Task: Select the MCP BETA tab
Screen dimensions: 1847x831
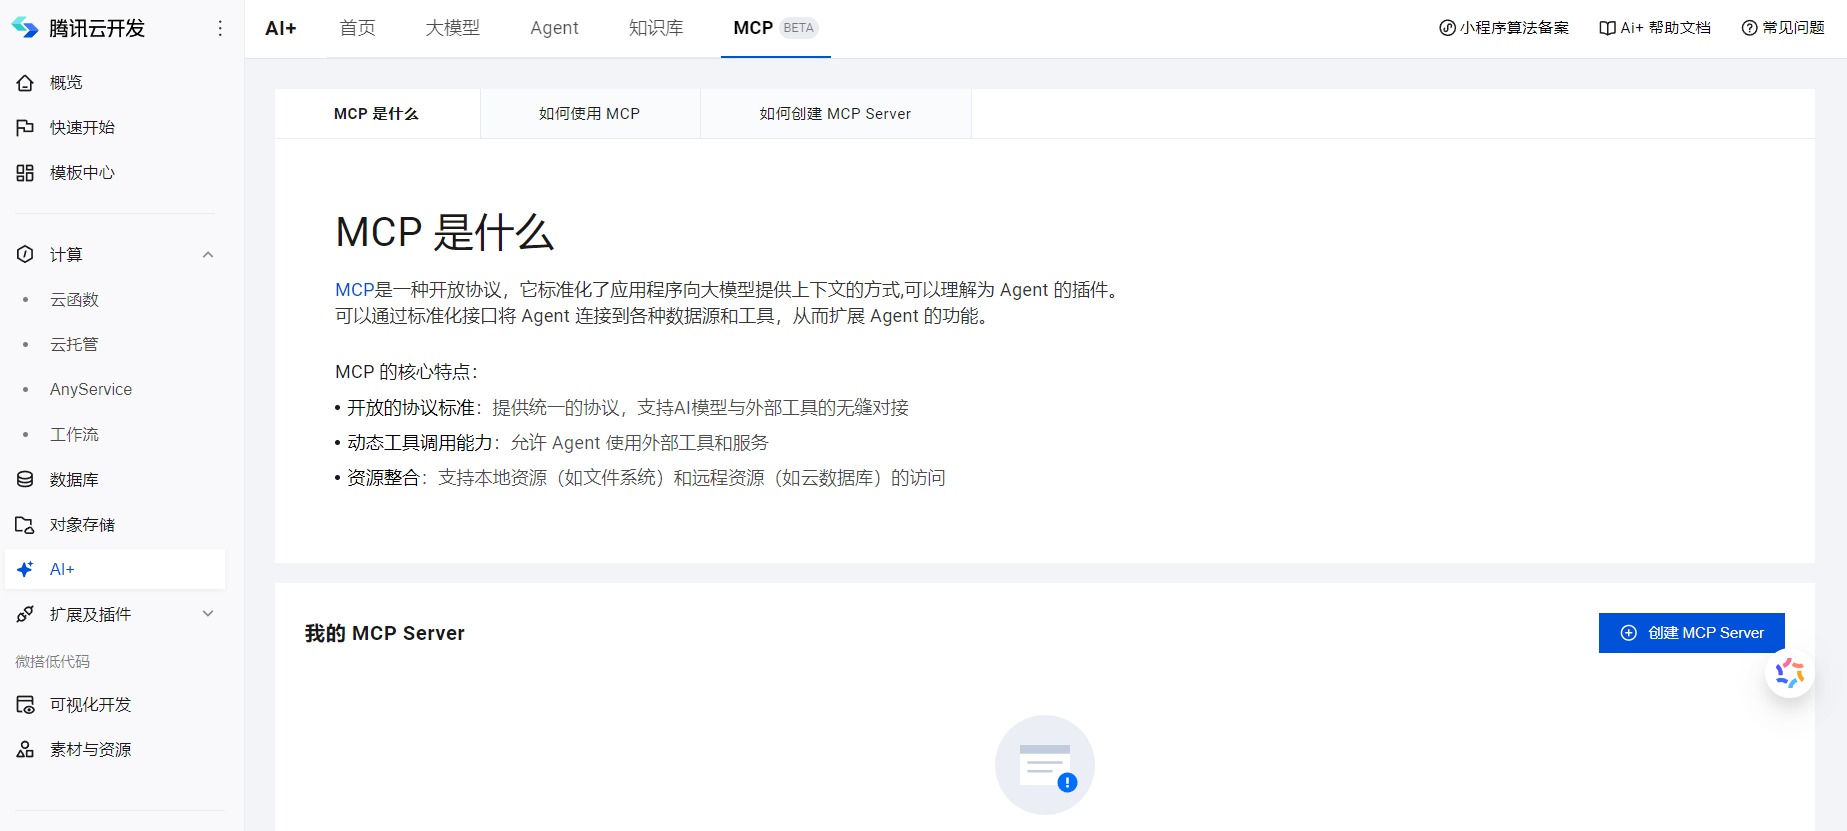Action: (x=776, y=28)
